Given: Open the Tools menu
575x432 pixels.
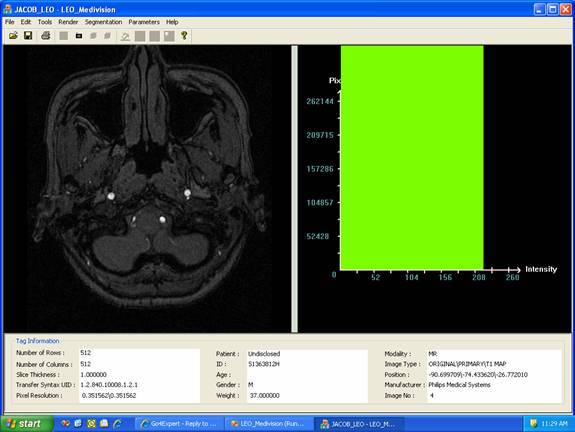Looking at the screenshot, I should pos(45,22).
